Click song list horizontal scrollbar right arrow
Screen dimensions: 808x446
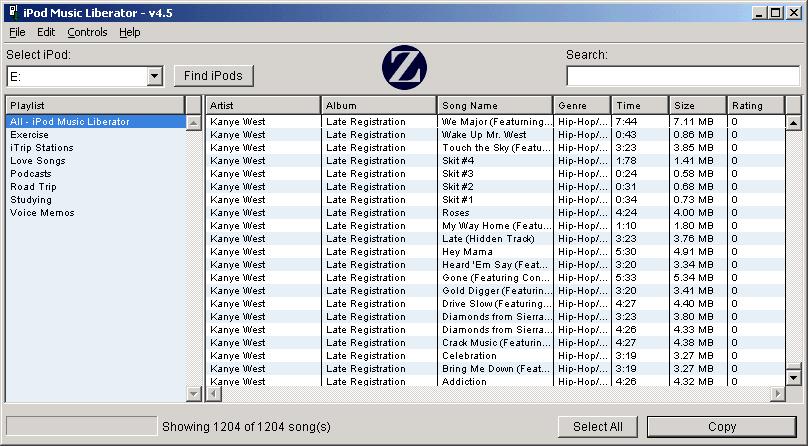(778, 394)
